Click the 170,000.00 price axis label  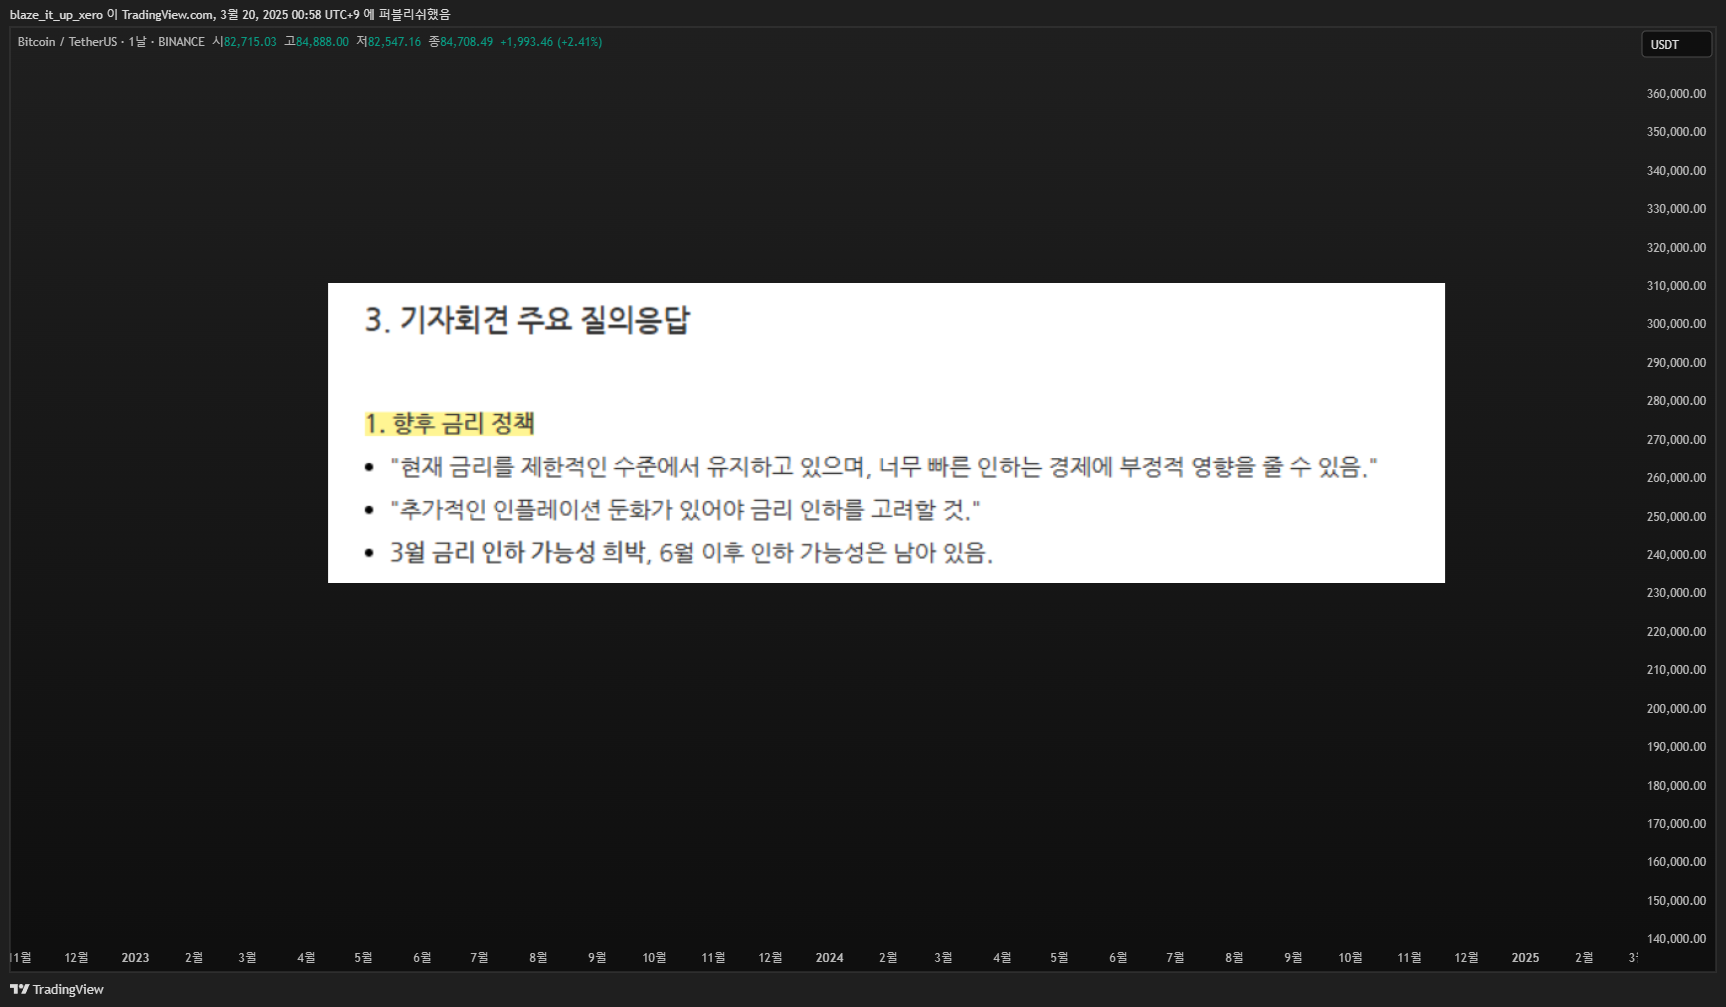[1676, 824]
